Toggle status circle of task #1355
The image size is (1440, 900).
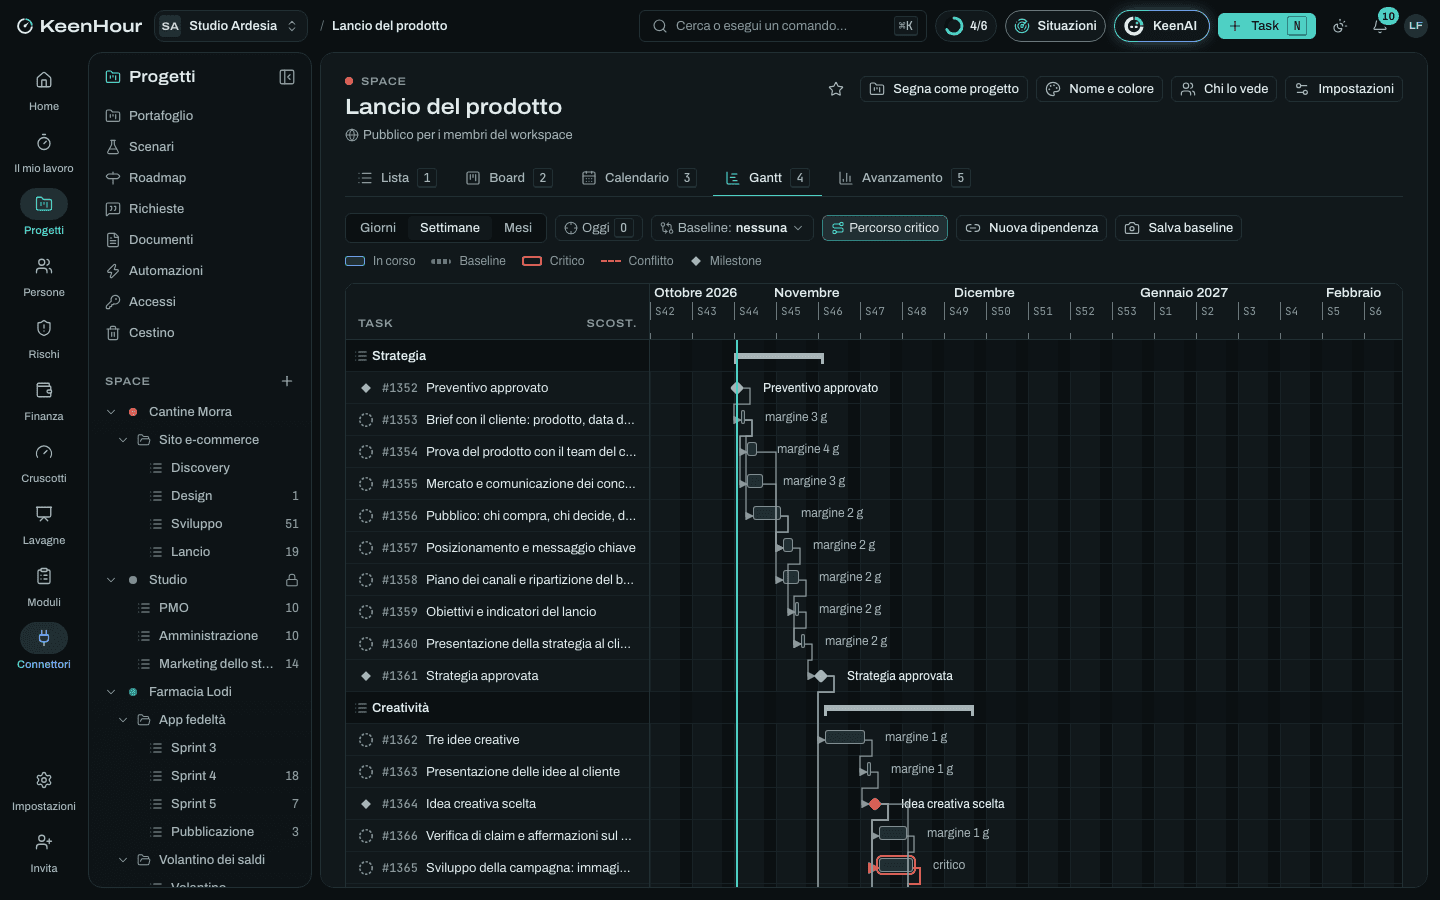366,484
